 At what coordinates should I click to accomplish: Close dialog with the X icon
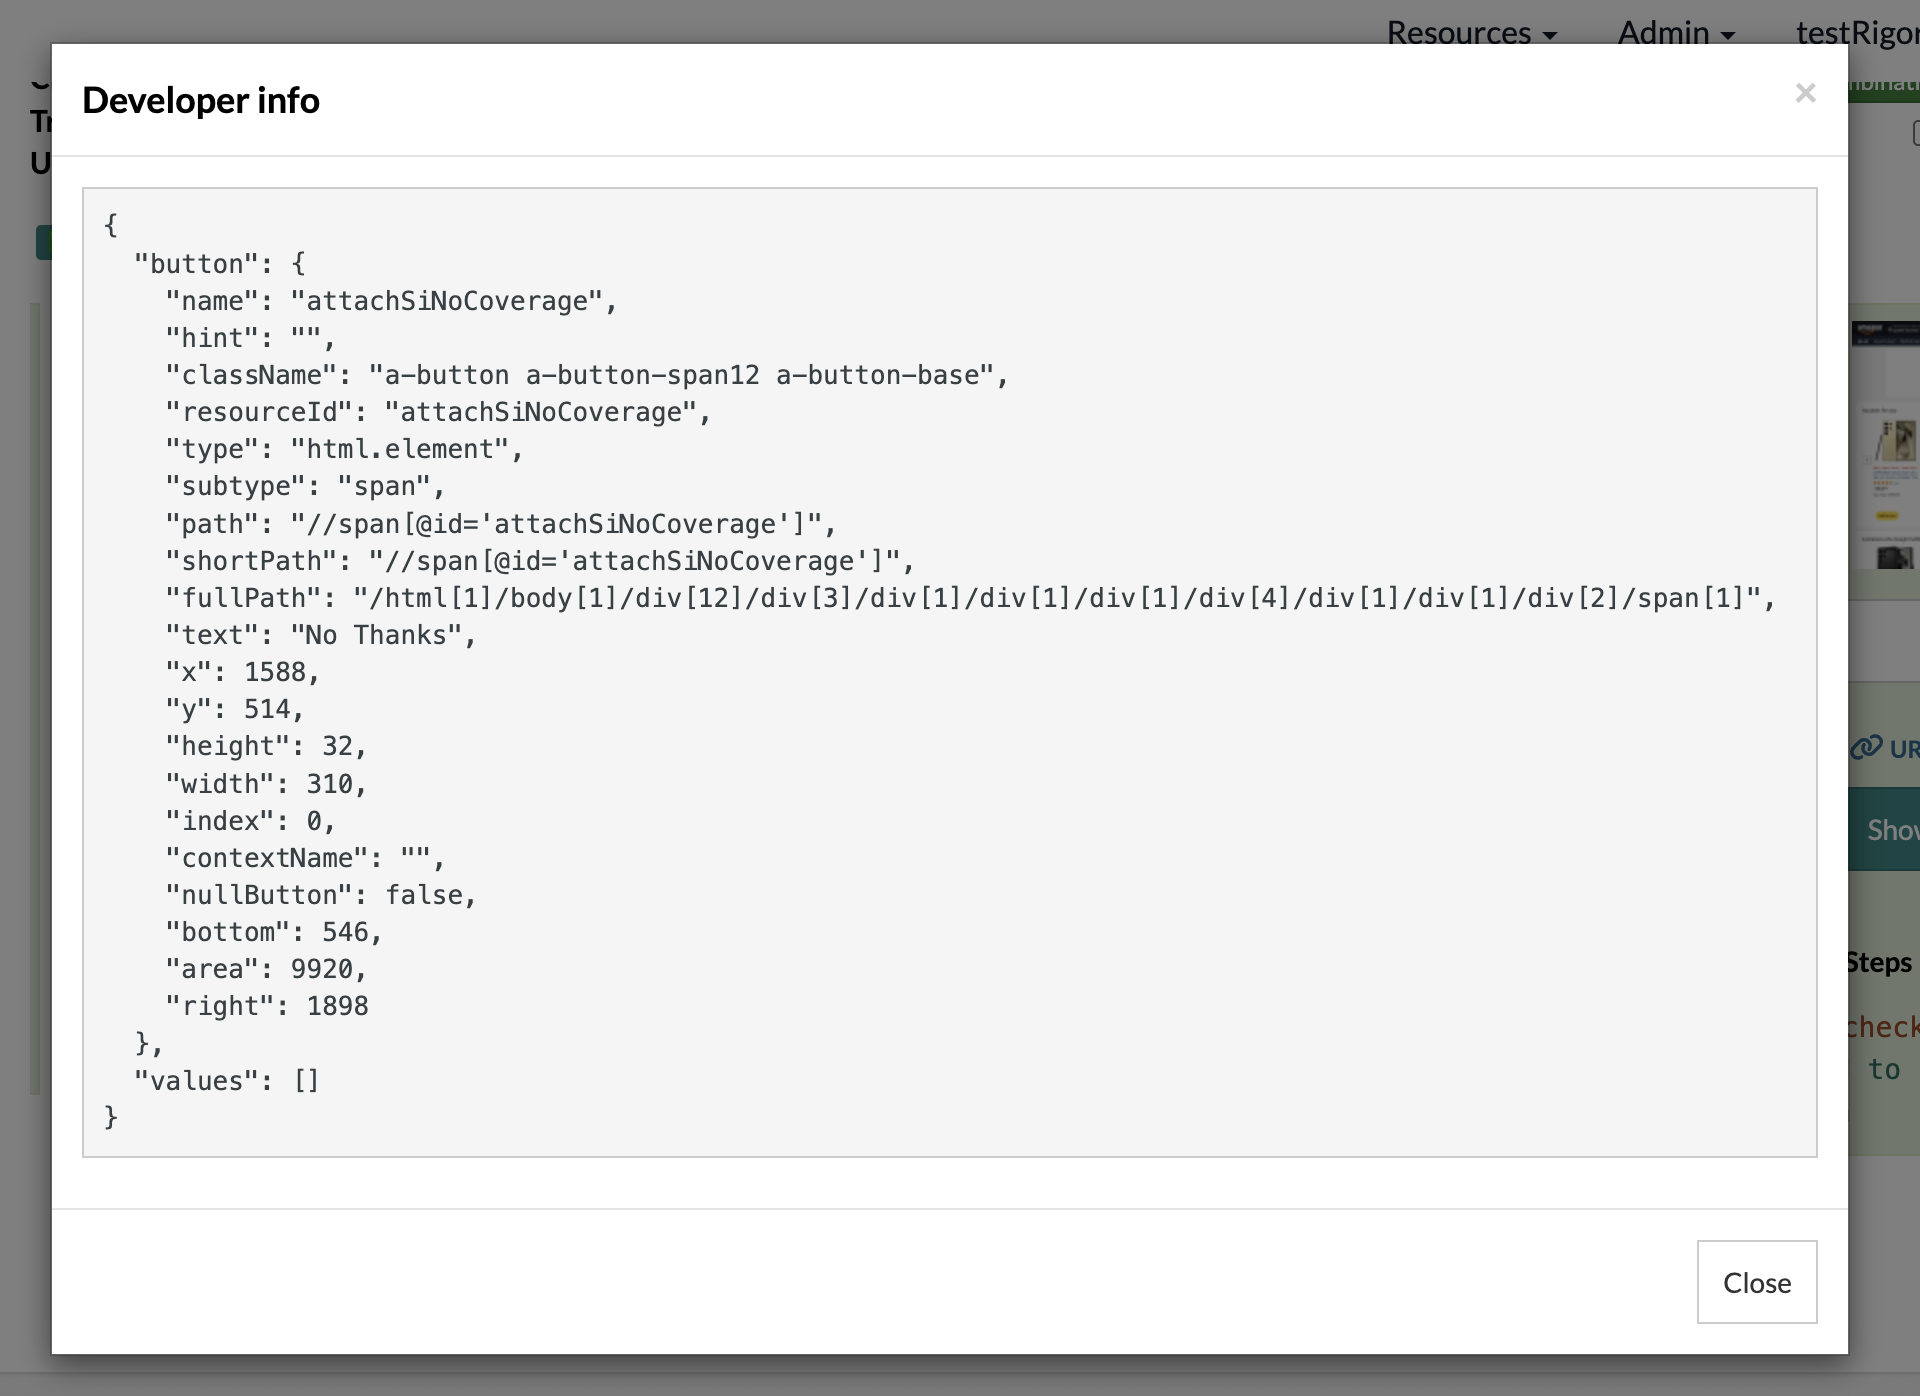(x=1805, y=93)
